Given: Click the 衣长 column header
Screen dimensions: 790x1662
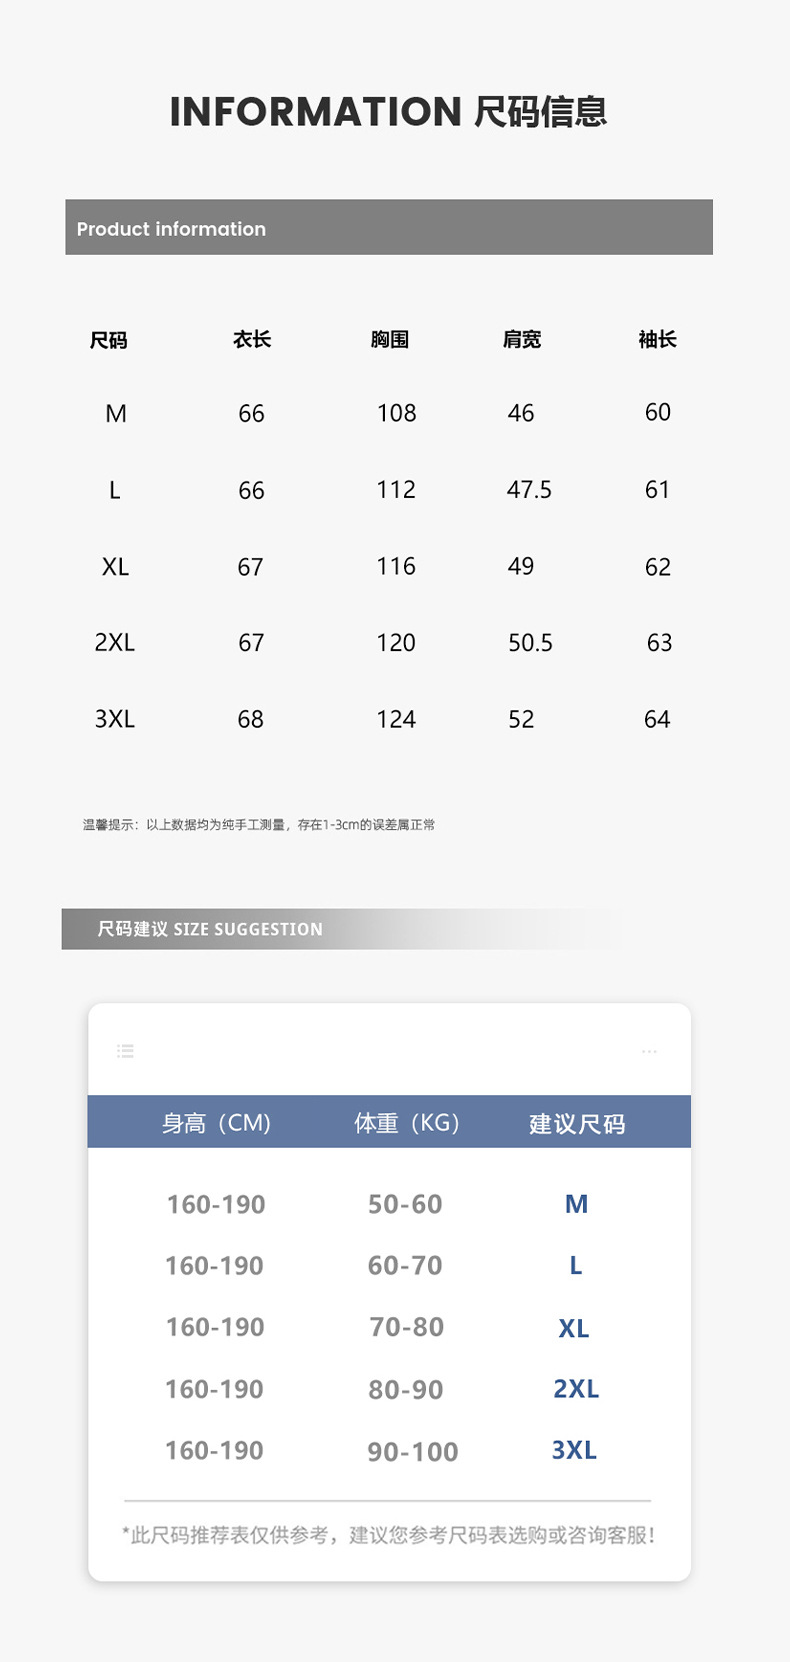Looking at the screenshot, I should tap(252, 340).
